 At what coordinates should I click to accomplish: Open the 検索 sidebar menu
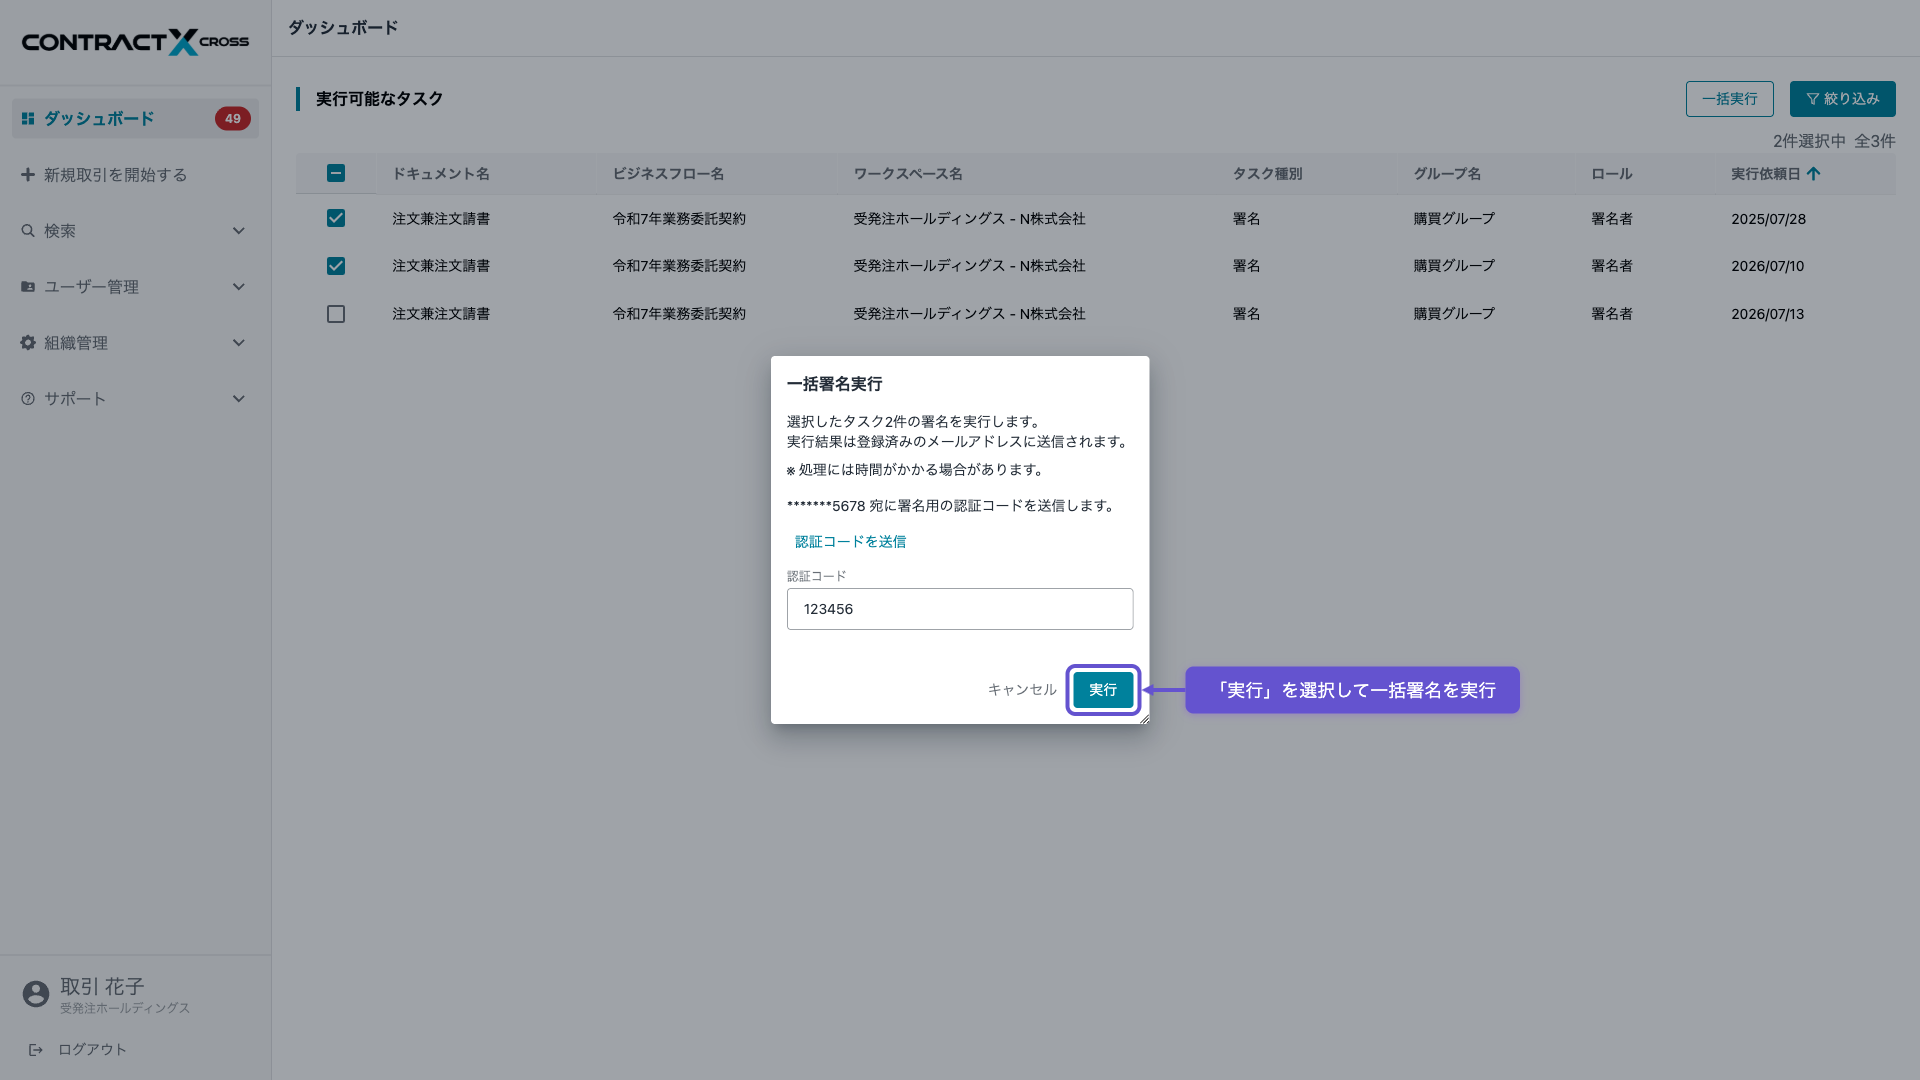coord(135,230)
